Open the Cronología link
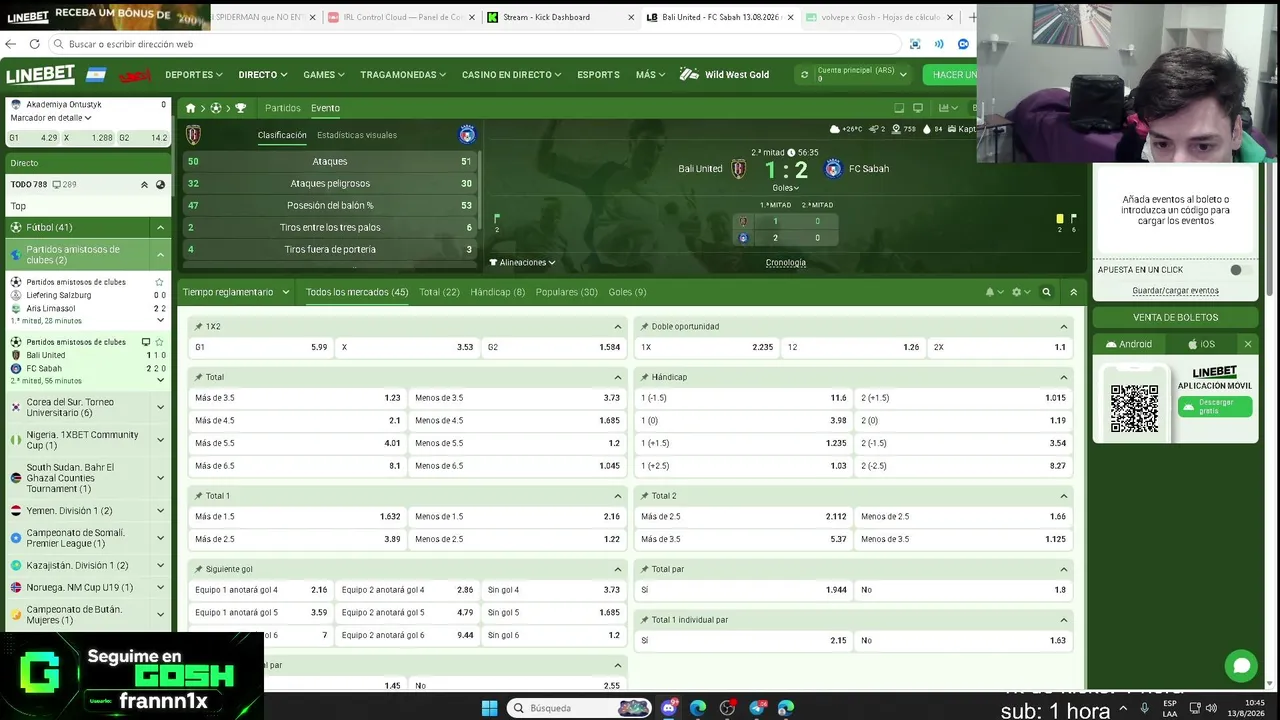Viewport: 1280px width, 720px height. (x=786, y=263)
